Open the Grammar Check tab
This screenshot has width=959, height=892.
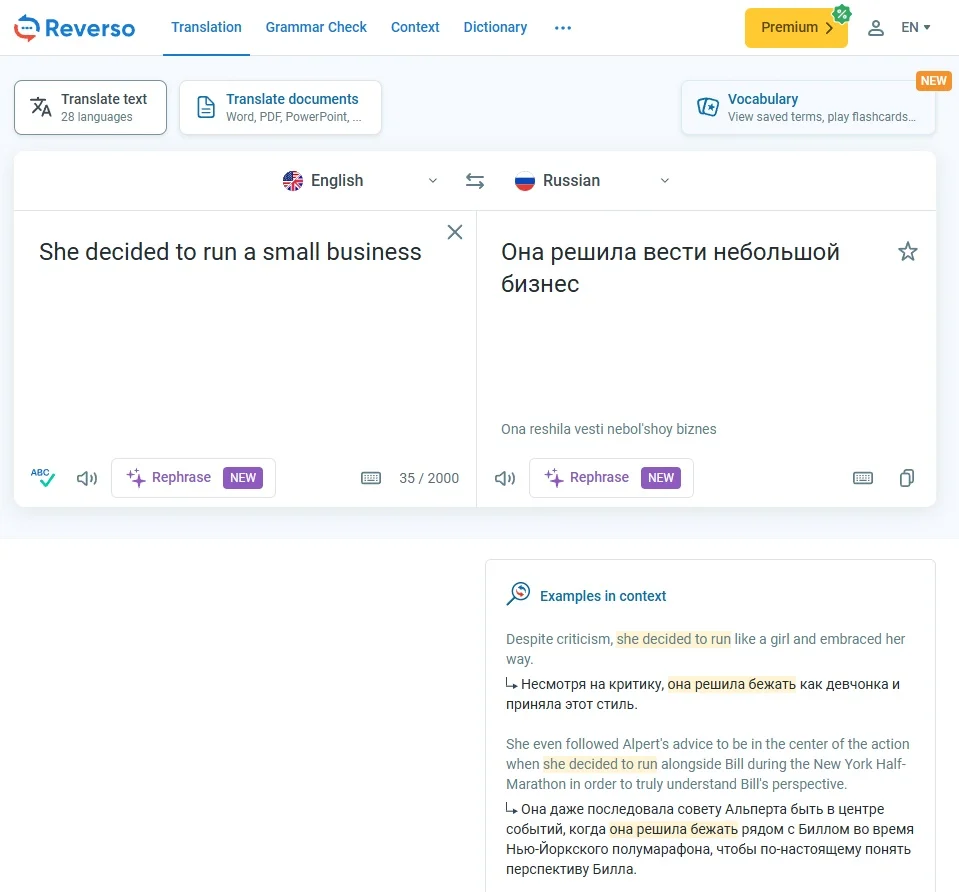pos(316,28)
